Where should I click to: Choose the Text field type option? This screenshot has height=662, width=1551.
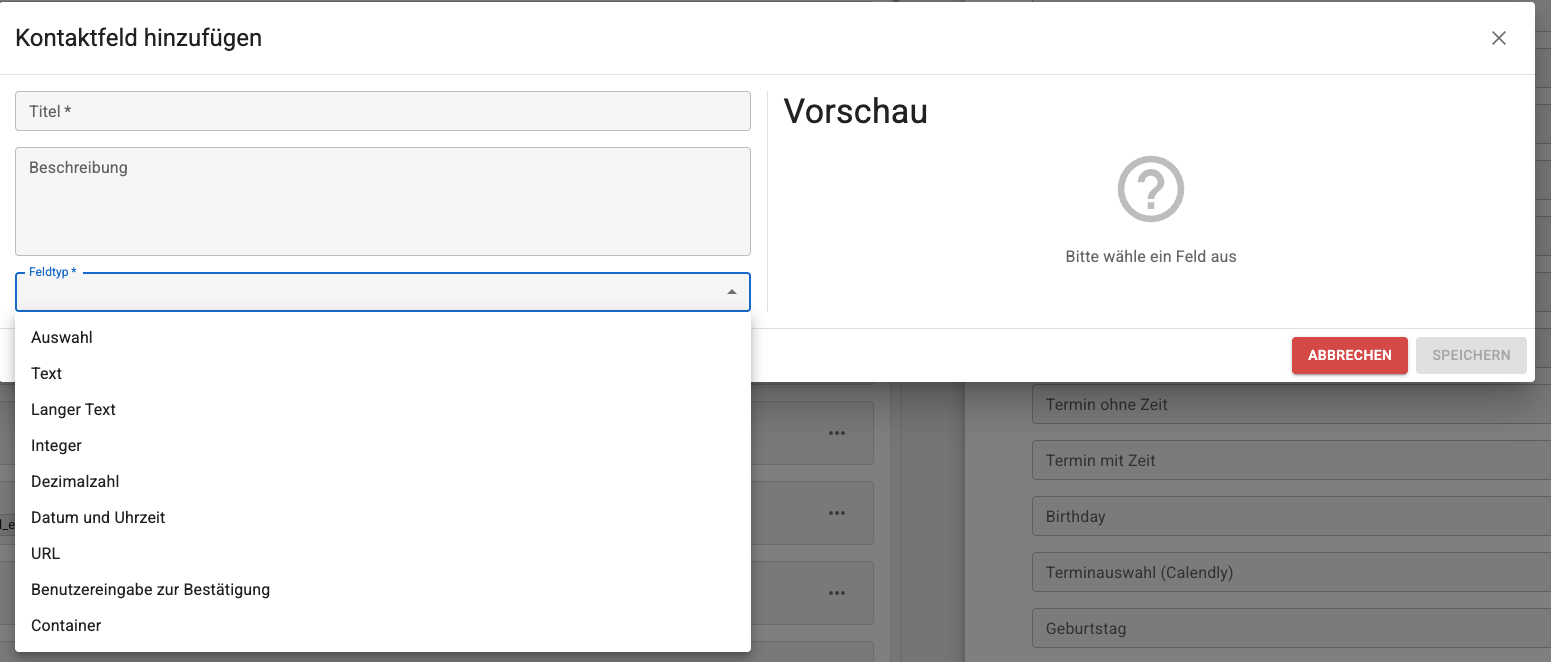(47, 374)
